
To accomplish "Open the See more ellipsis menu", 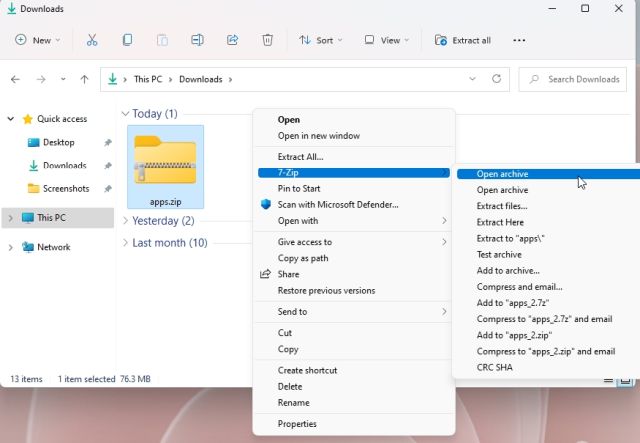I will coord(519,40).
